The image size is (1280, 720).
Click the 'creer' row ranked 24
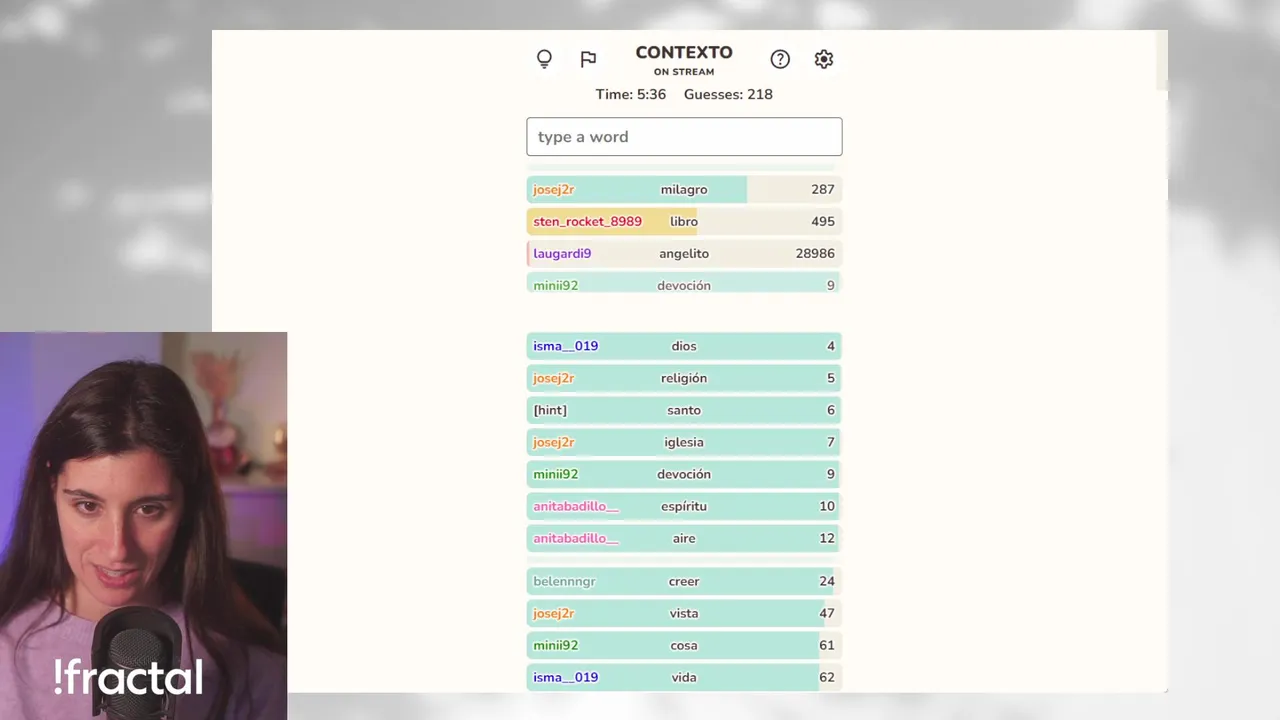pyautogui.click(x=684, y=581)
